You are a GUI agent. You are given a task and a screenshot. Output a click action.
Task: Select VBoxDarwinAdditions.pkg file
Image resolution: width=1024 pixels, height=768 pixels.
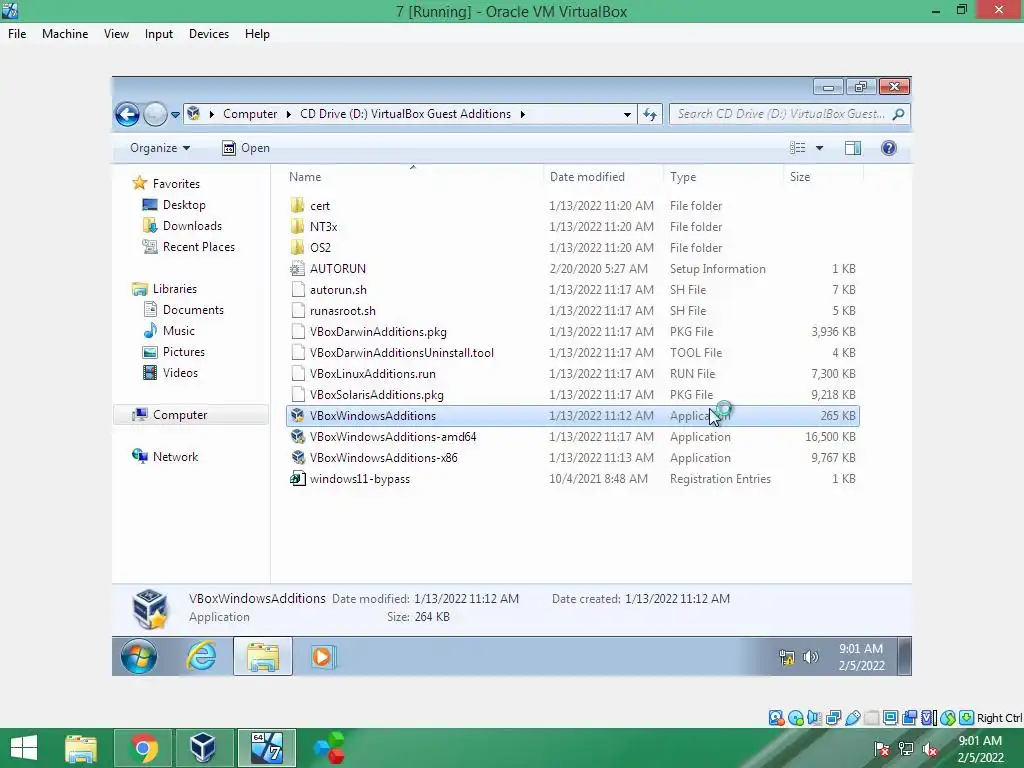(378, 332)
